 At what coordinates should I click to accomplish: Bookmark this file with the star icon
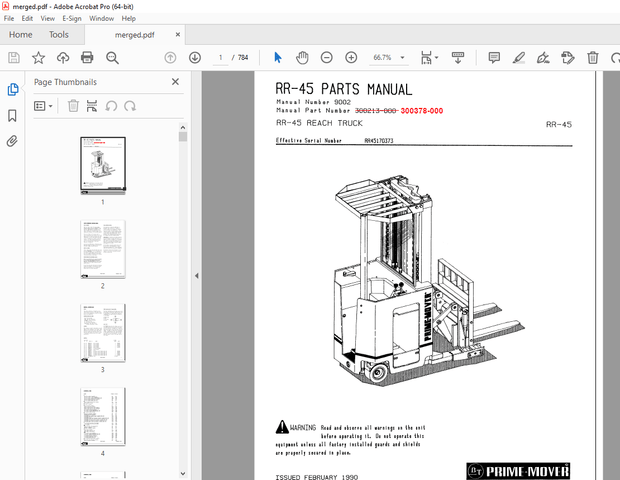pyautogui.click(x=38, y=58)
